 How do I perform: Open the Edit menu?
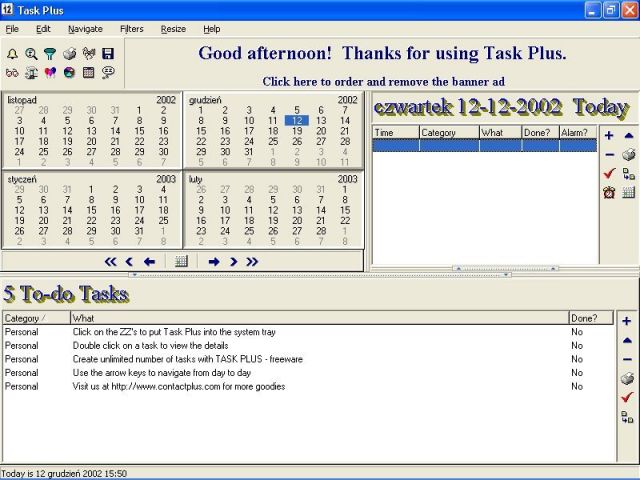pyautogui.click(x=43, y=29)
